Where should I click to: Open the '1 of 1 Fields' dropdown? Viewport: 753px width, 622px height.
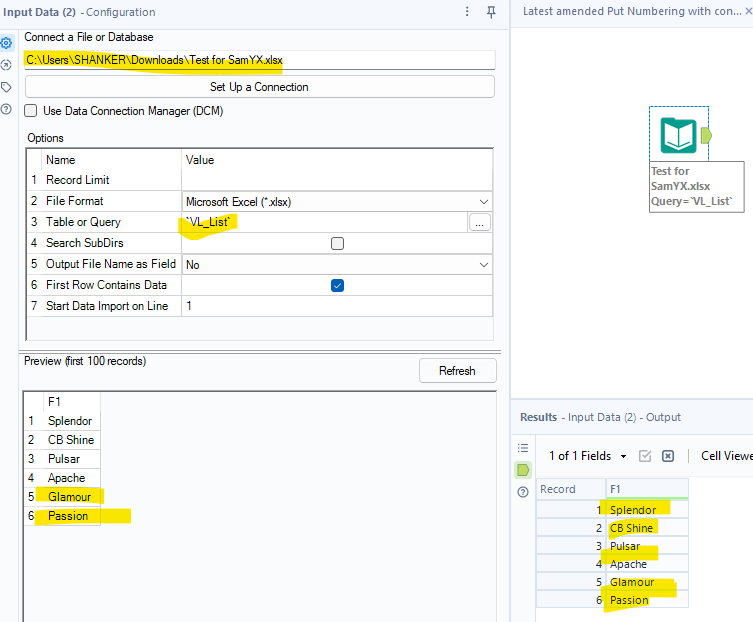click(588, 456)
